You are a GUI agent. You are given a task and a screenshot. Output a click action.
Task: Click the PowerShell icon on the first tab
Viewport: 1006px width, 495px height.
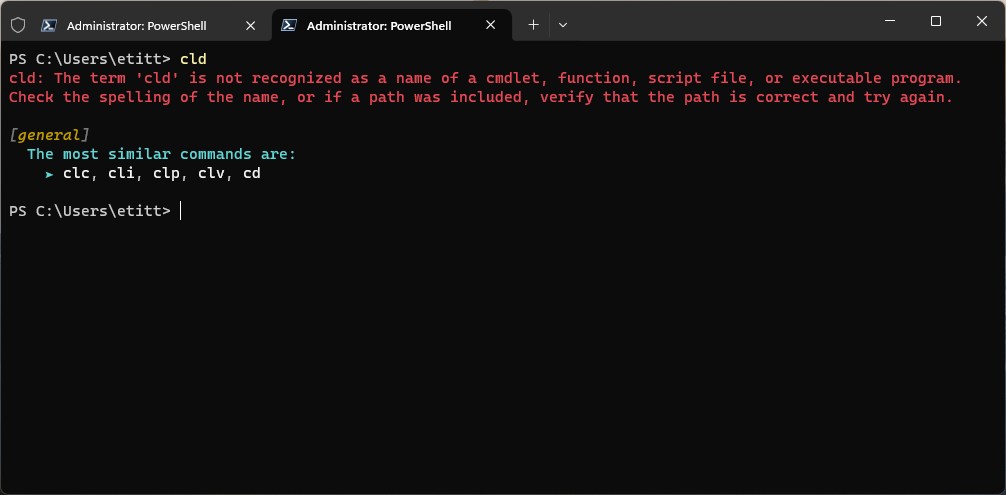[x=48, y=25]
